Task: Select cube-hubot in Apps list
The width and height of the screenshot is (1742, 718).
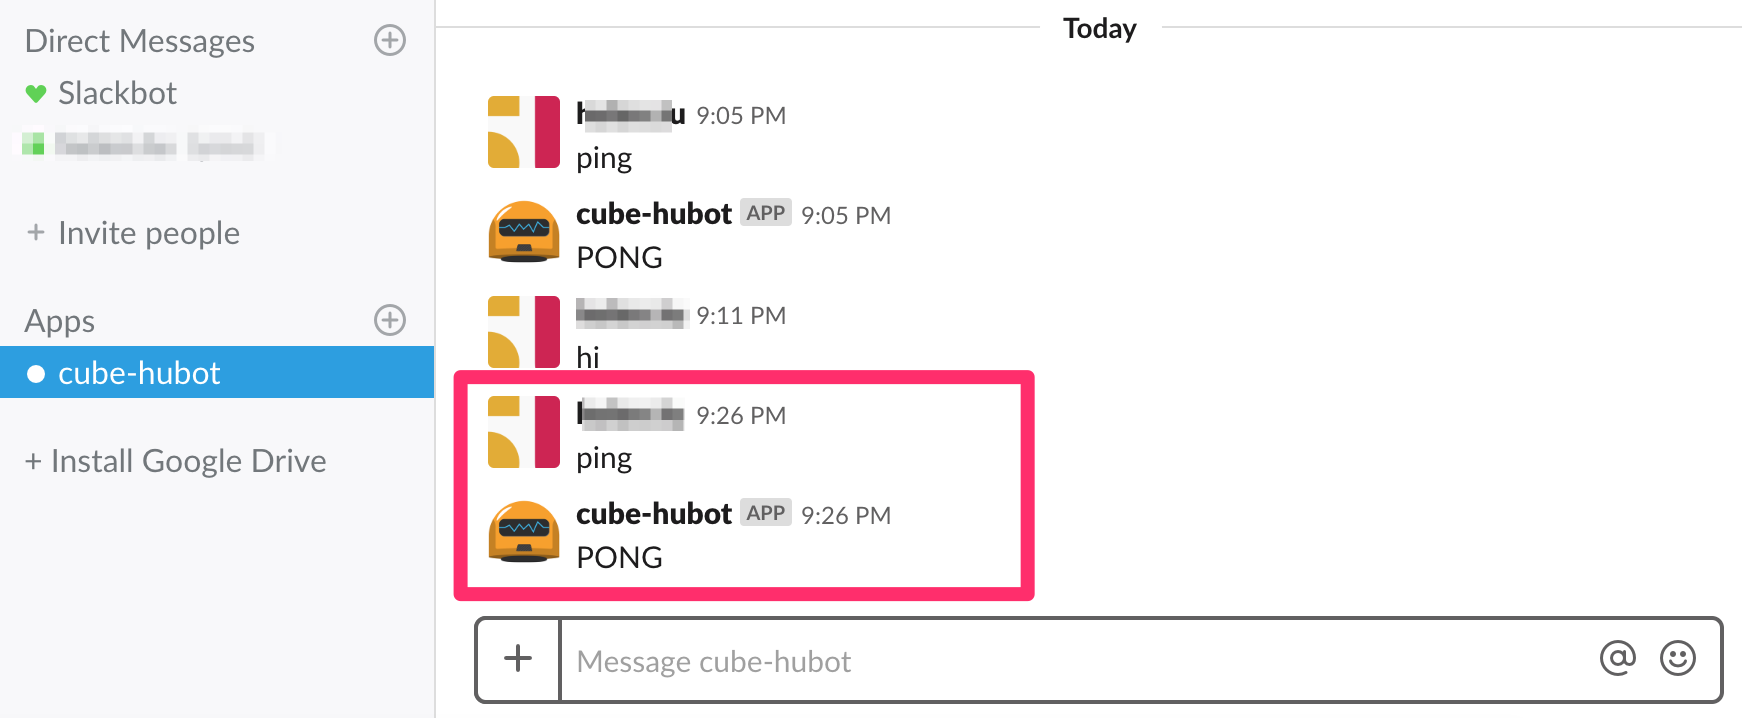Action: point(139,373)
